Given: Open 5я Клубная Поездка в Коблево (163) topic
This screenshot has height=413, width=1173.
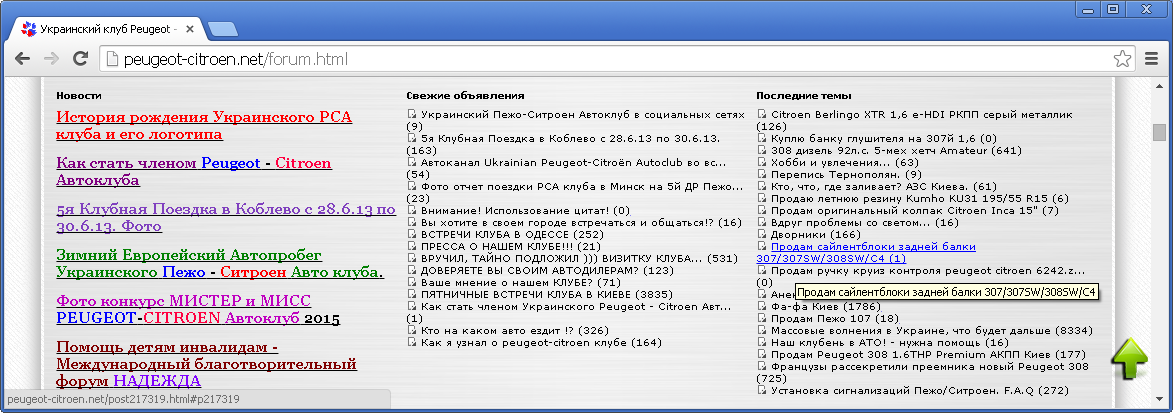Looking at the screenshot, I should click(x=570, y=138).
